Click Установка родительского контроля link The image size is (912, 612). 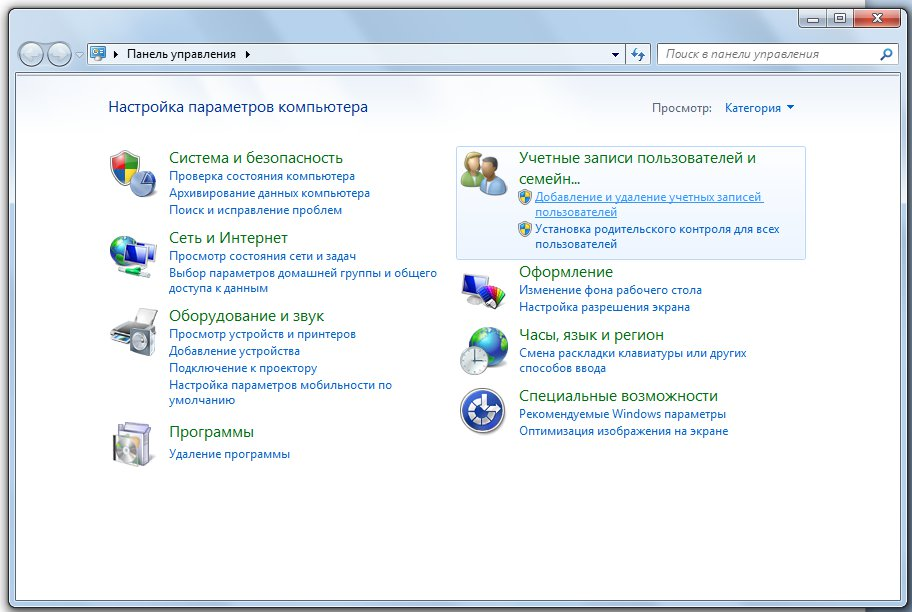[x=657, y=236]
